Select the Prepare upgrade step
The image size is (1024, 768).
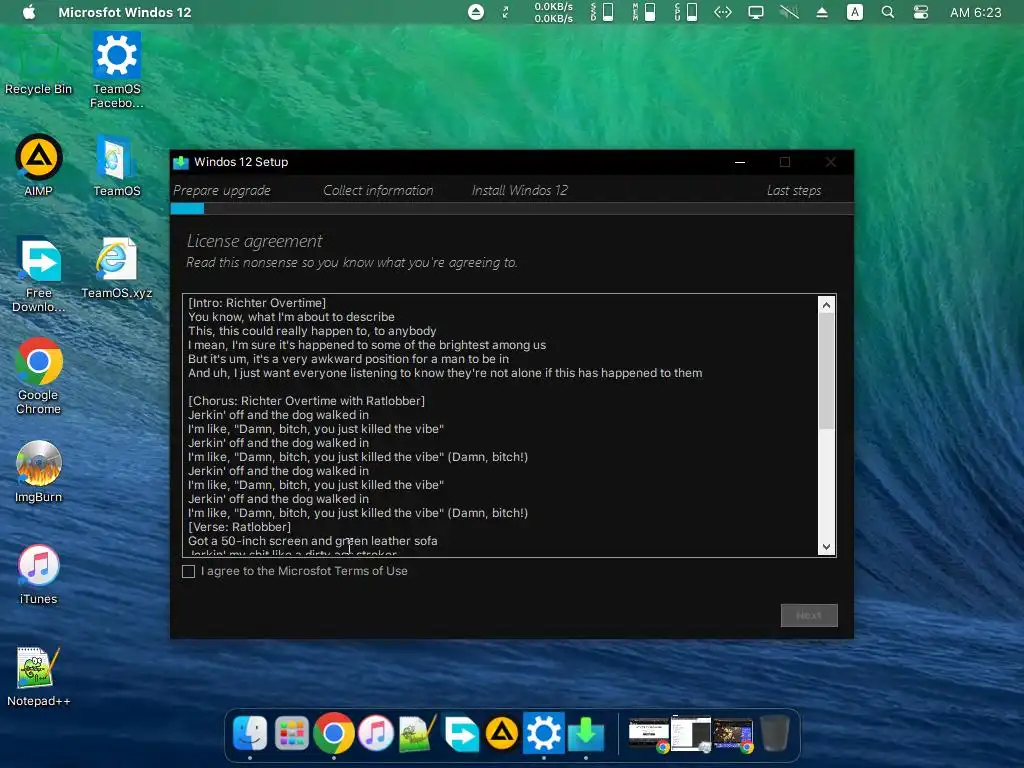pos(222,191)
